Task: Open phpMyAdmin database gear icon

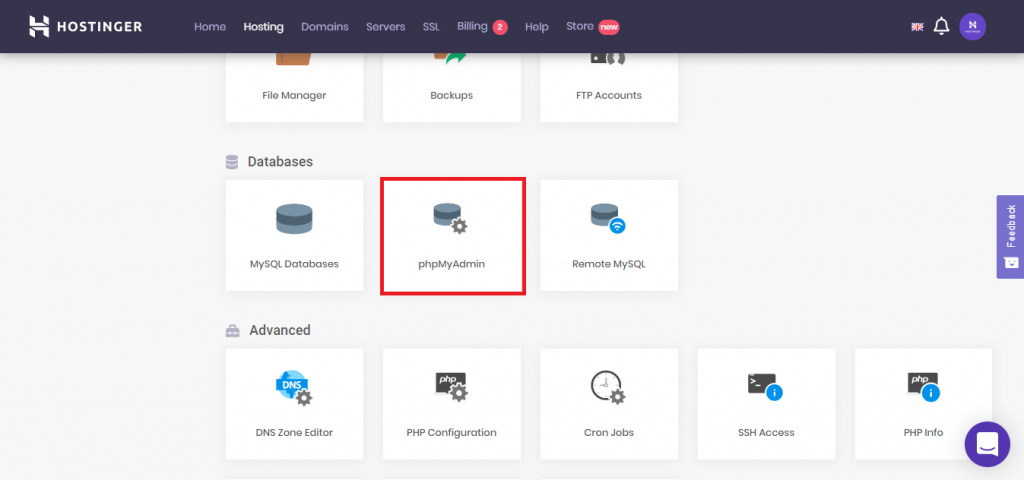Action: pyautogui.click(x=451, y=218)
